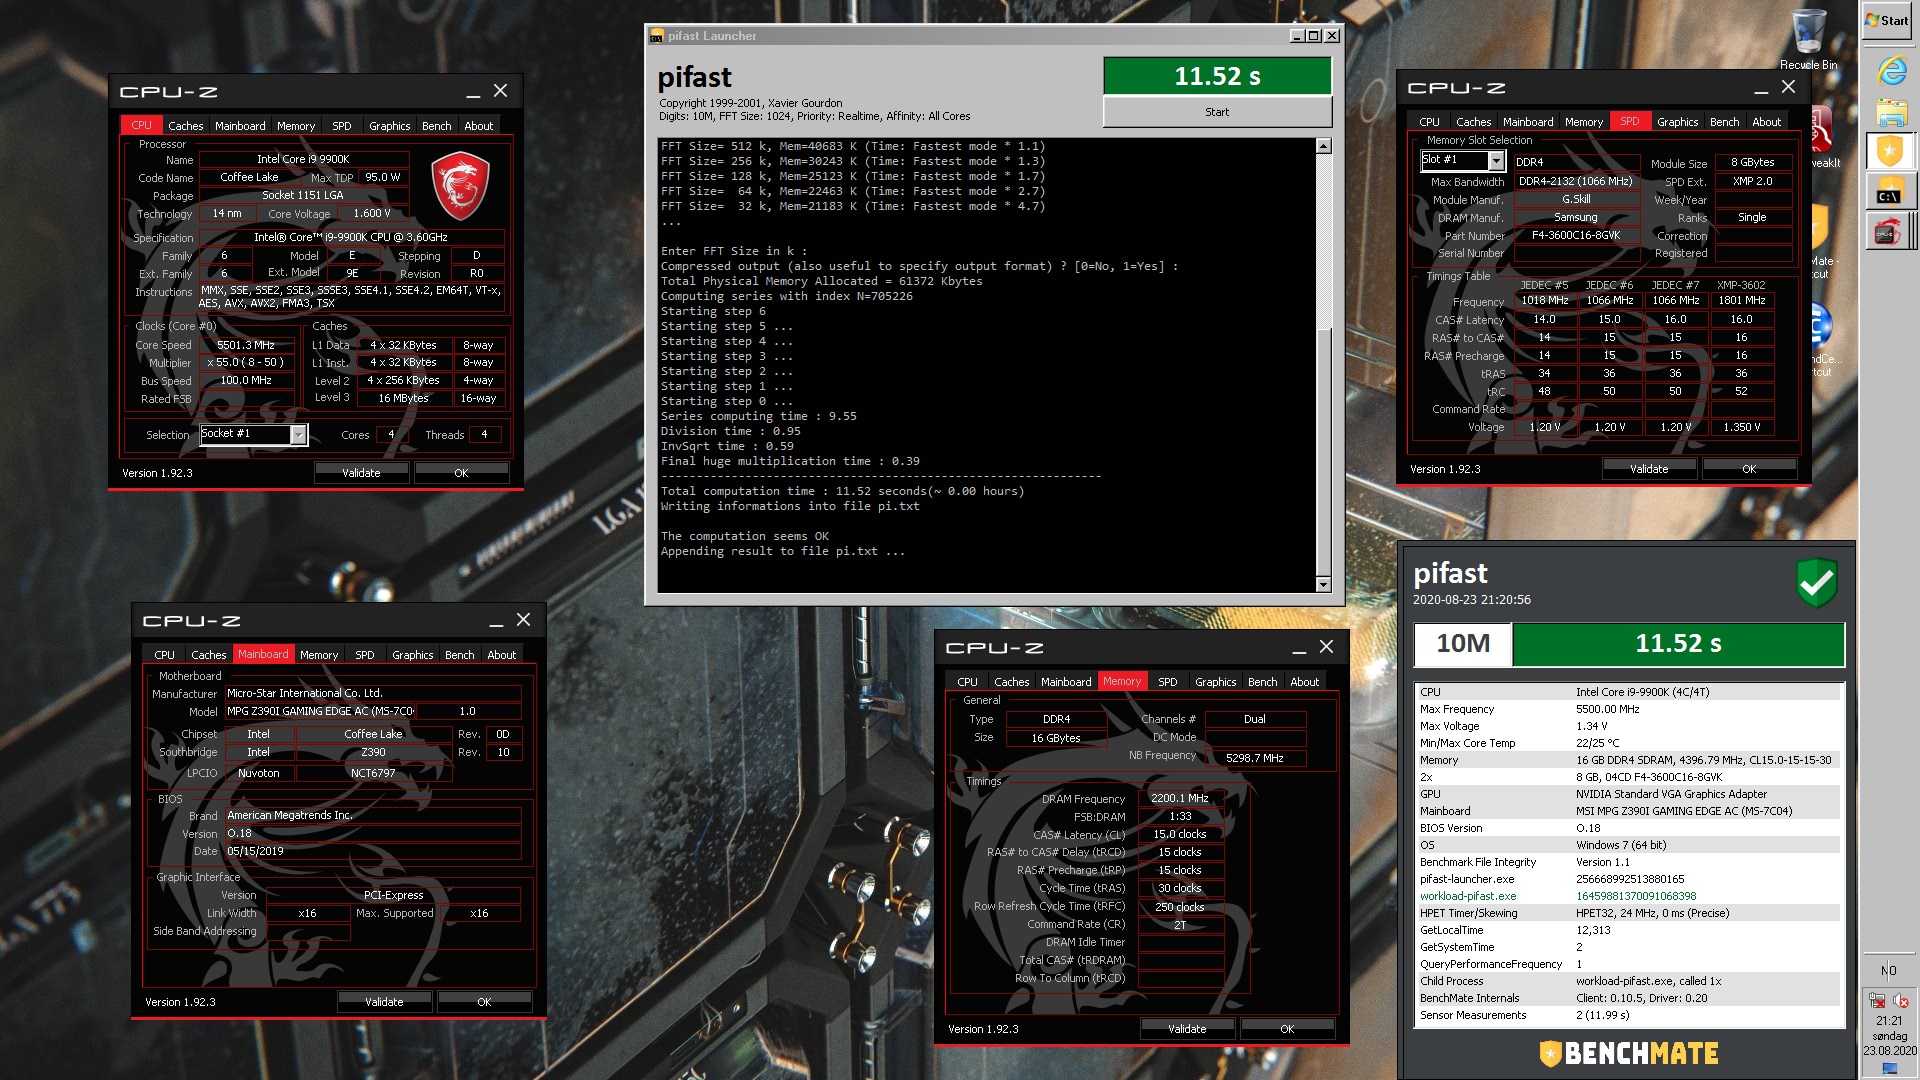The width and height of the screenshot is (1920, 1080).
Task: Click the NB Frequency value 5298.7 MHz
Action: (x=1255, y=758)
